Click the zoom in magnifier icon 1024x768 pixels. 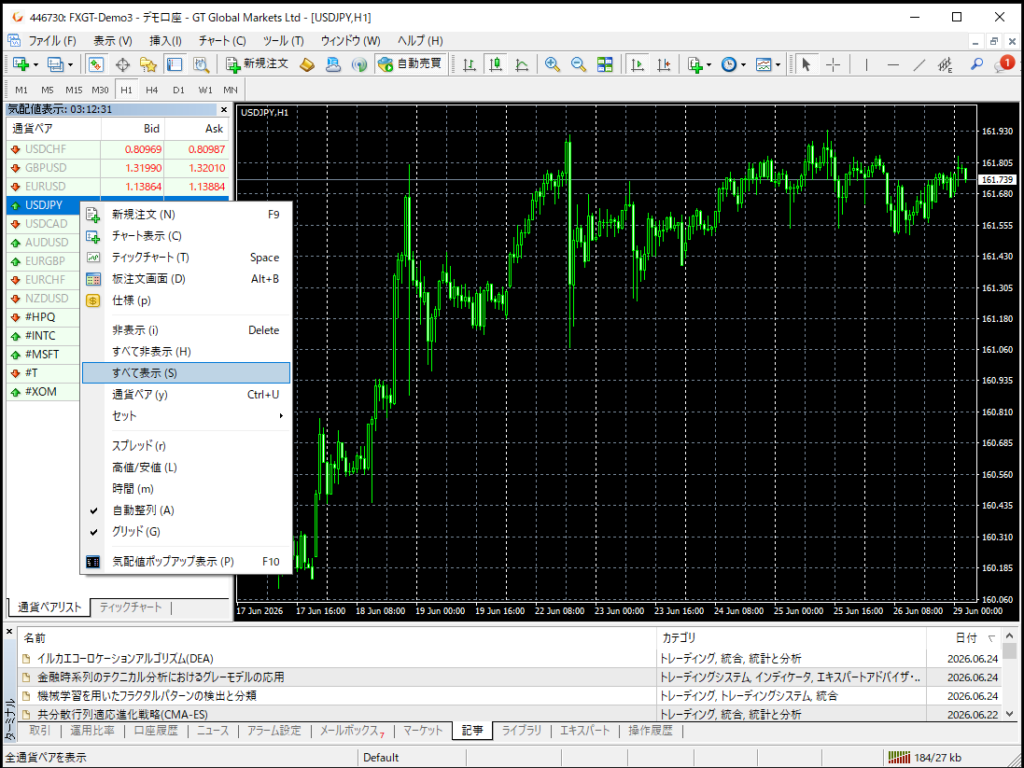[552, 64]
